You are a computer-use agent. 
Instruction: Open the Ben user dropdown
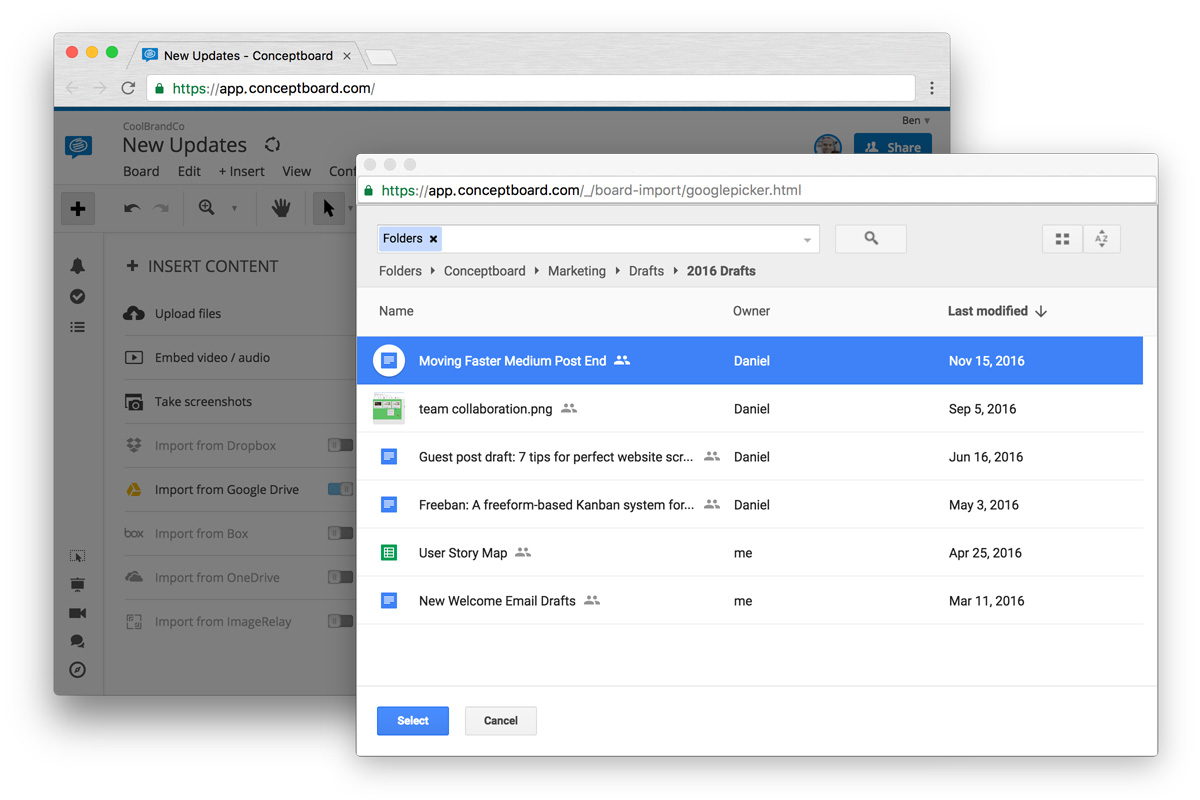(916, 121)
